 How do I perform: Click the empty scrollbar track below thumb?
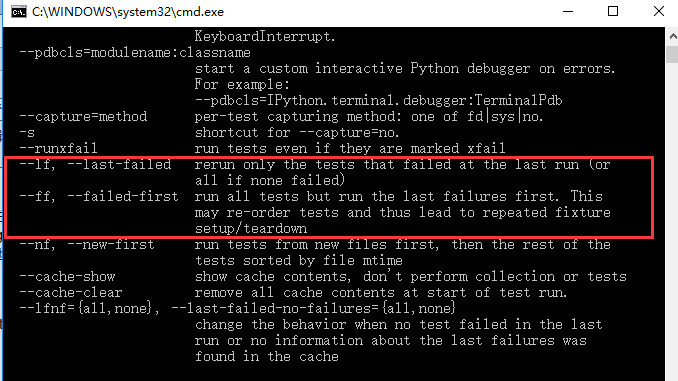pos(672,216)
